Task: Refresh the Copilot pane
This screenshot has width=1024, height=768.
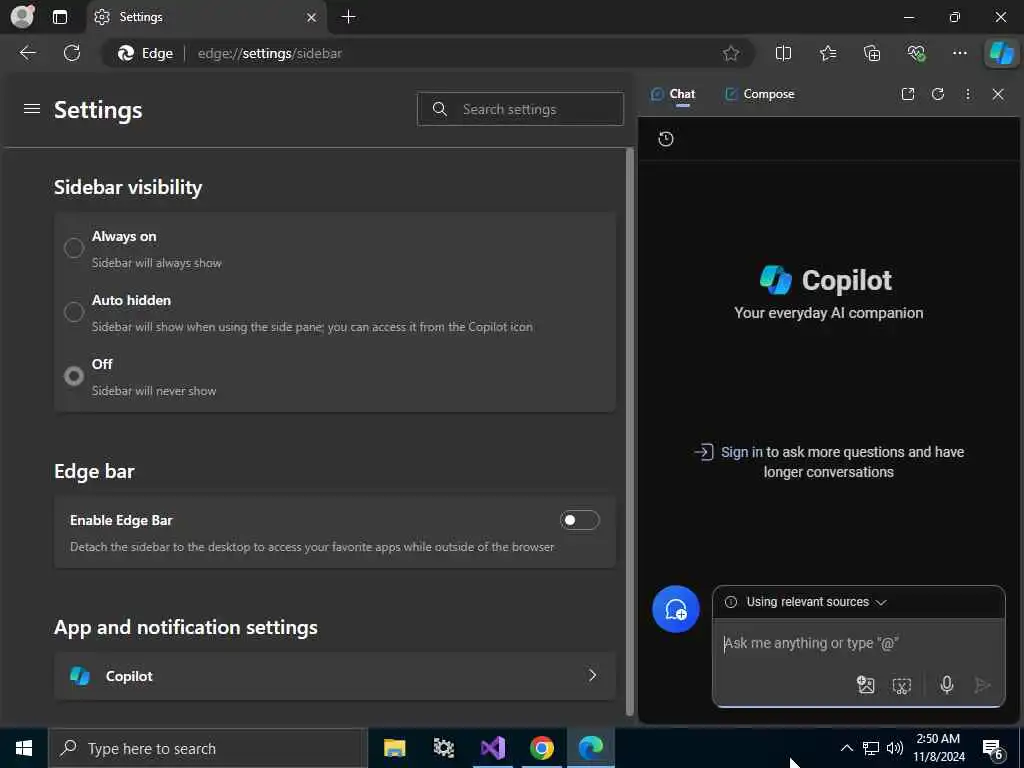Action: (x=938, y=94)
